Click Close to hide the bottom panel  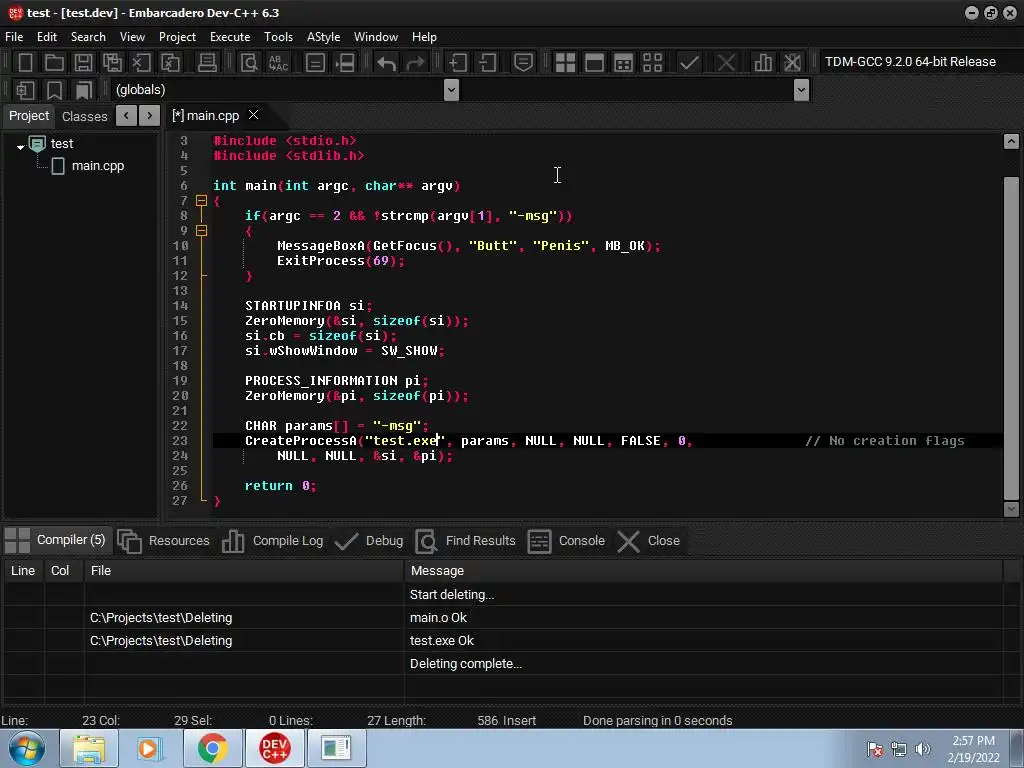tap(649, 541)
